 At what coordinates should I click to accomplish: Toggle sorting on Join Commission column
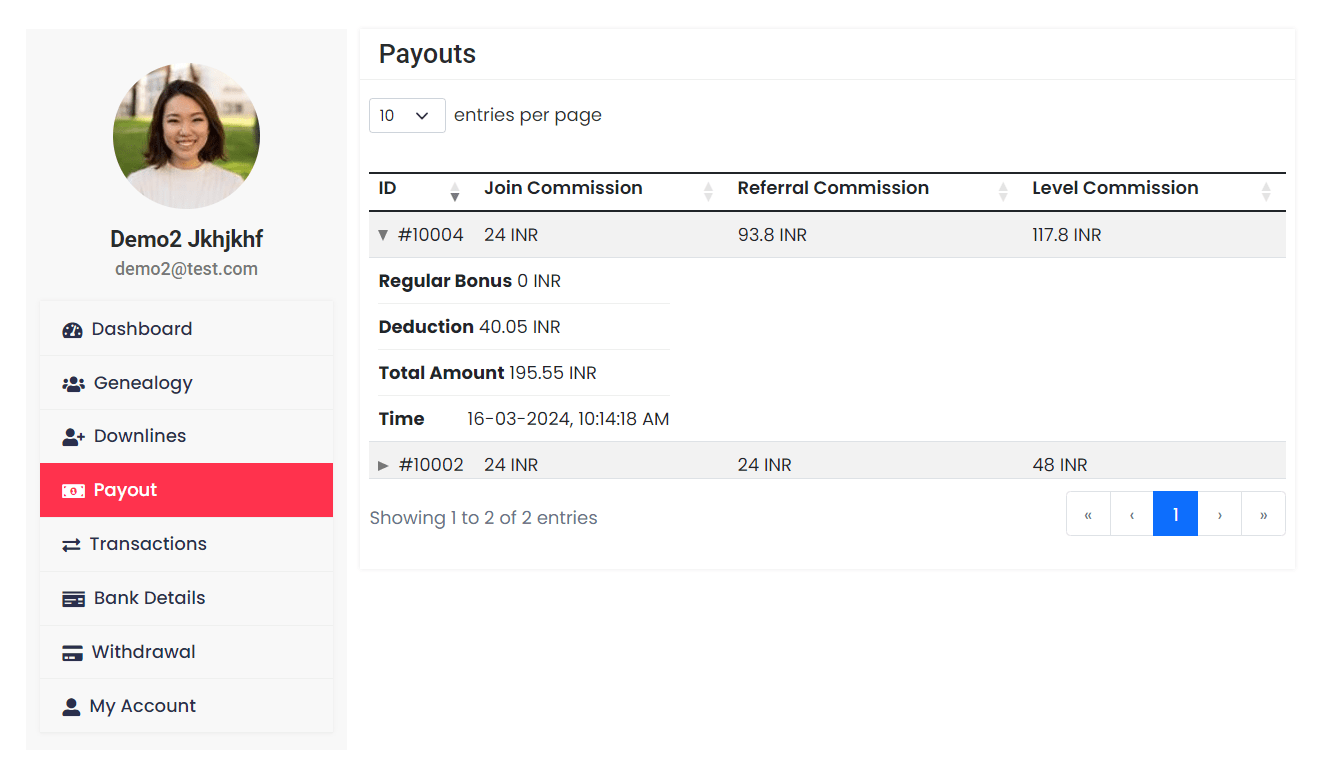tap(709, 191)
